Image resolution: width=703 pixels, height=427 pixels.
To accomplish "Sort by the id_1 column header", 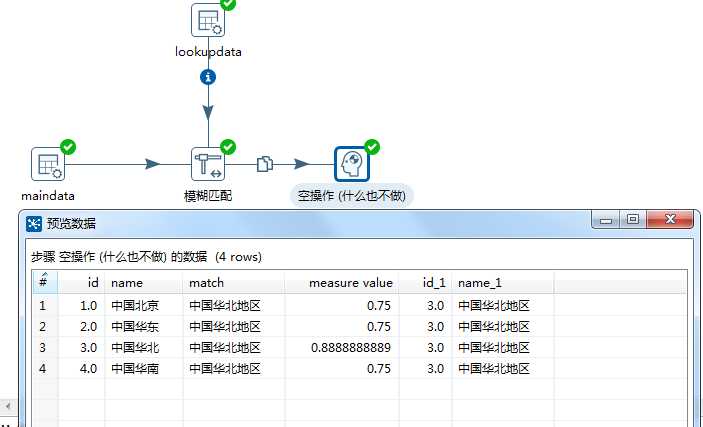I will tap(425, 283).
